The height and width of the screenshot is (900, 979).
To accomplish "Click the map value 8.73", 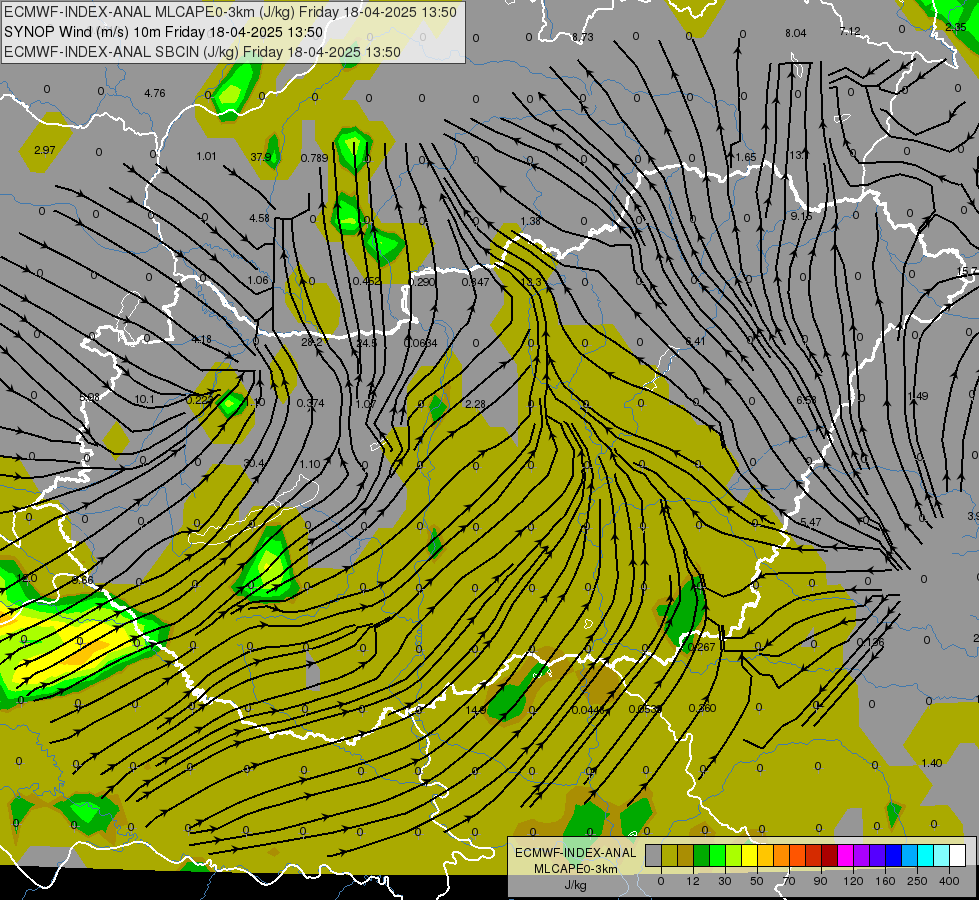I will point(583,37).
